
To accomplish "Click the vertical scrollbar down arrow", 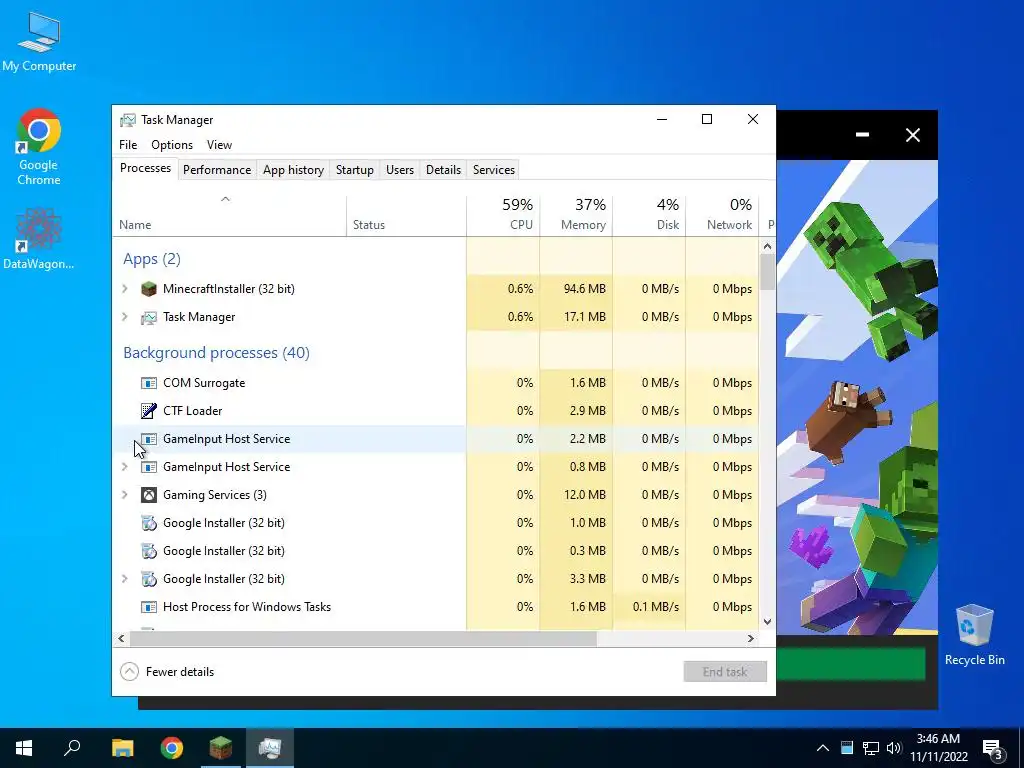I will (767, 622).
